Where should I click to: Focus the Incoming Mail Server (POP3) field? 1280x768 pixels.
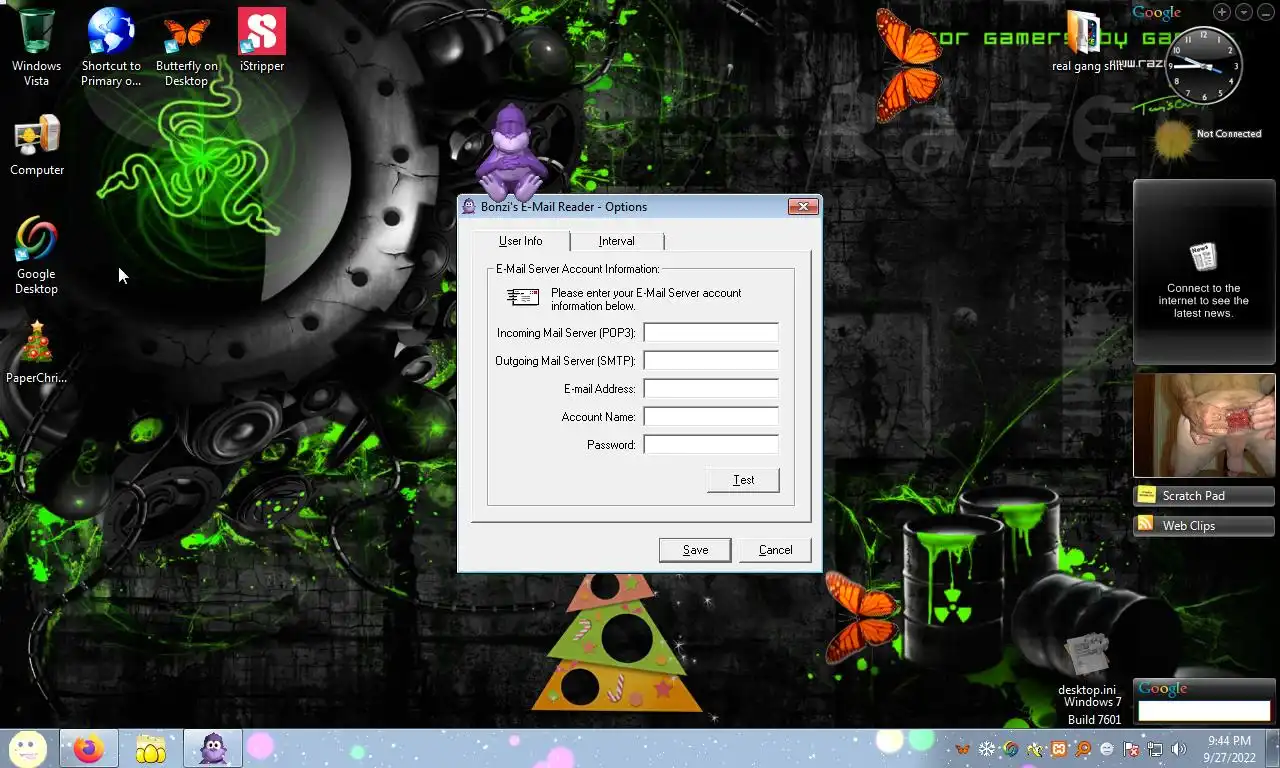[x=711, y=333]
